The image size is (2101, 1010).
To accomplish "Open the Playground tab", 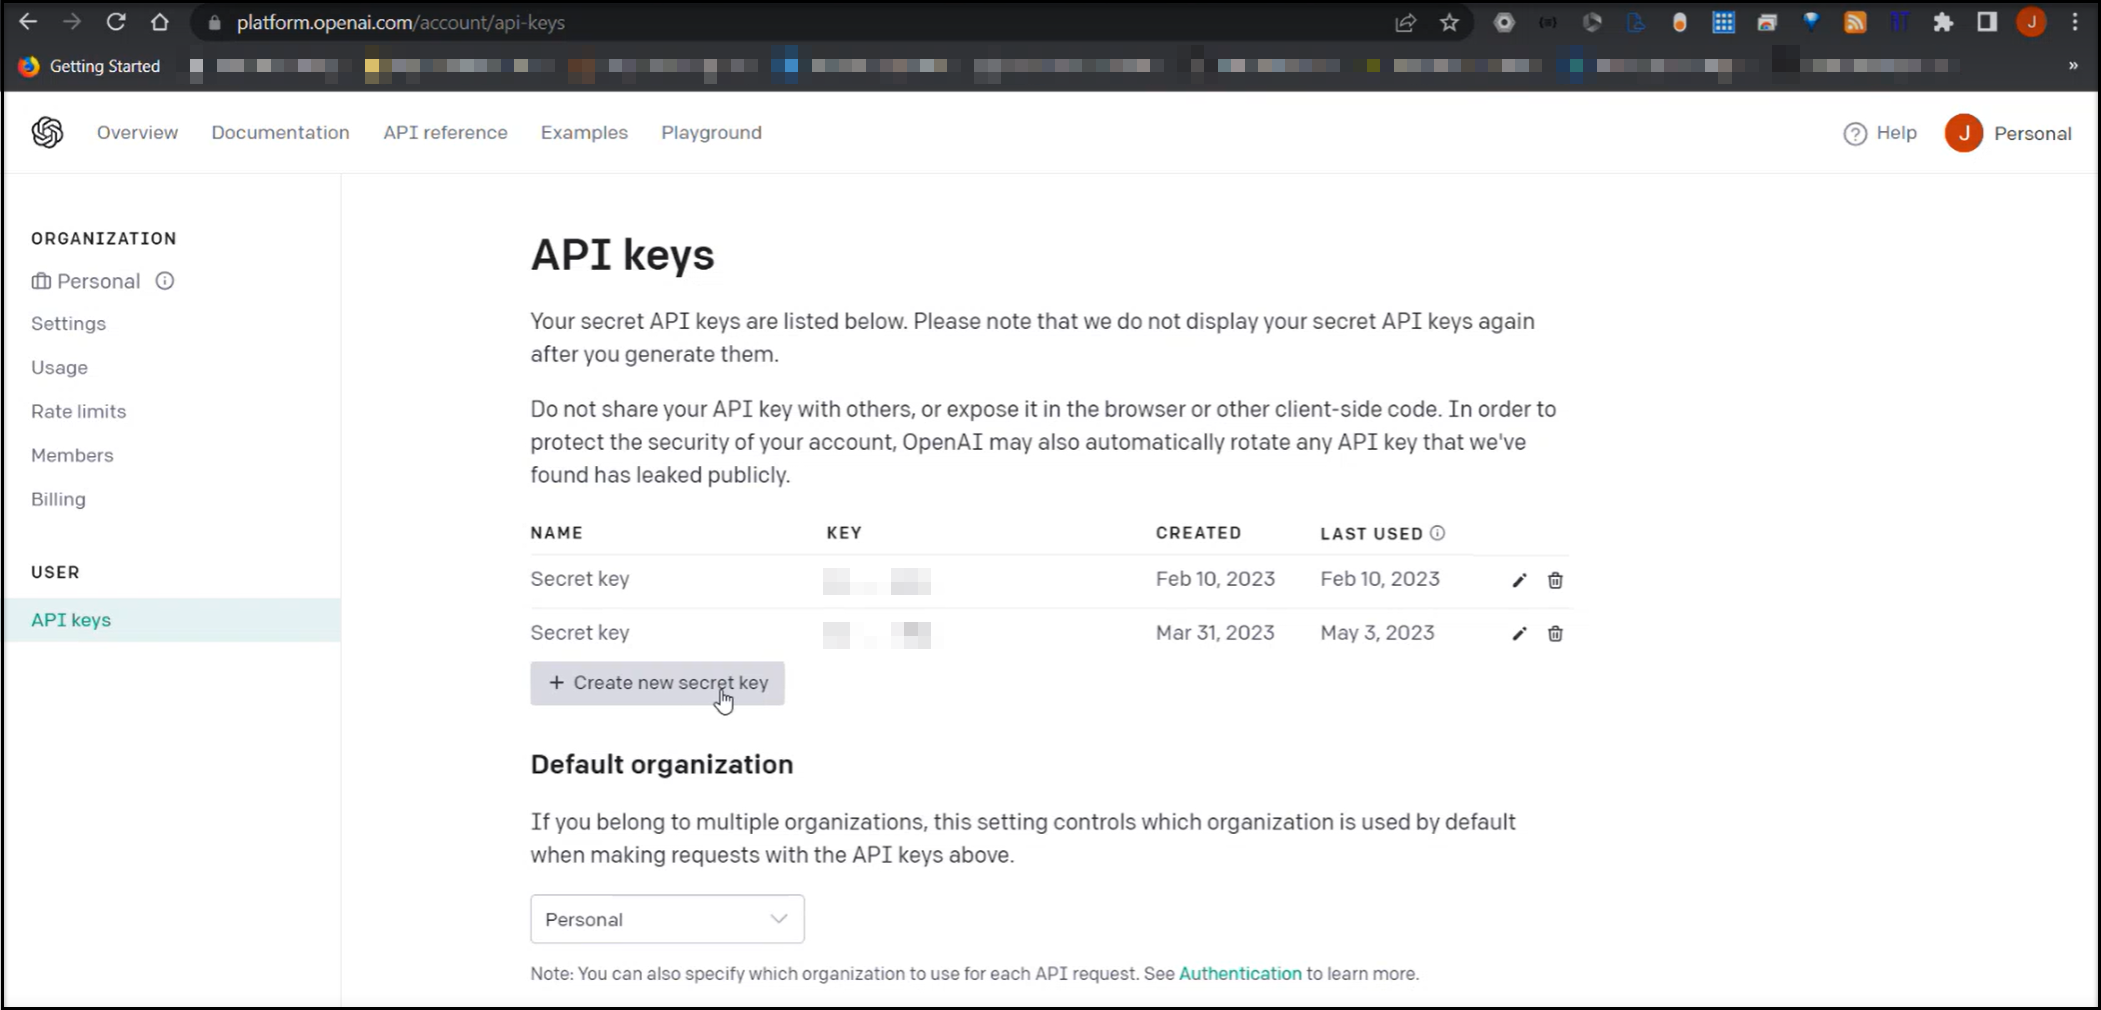I will pos(711,132).
